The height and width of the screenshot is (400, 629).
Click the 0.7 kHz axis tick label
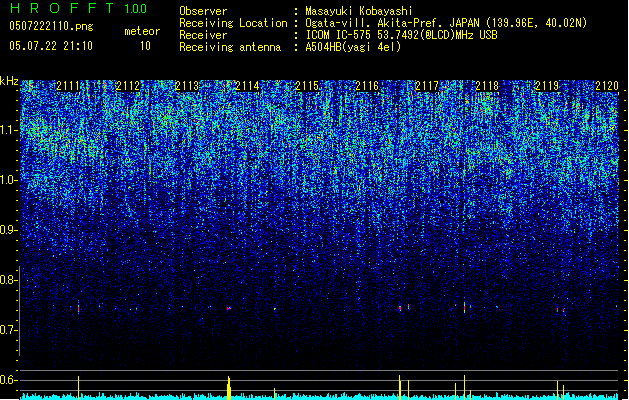click(x=8, y=330)
